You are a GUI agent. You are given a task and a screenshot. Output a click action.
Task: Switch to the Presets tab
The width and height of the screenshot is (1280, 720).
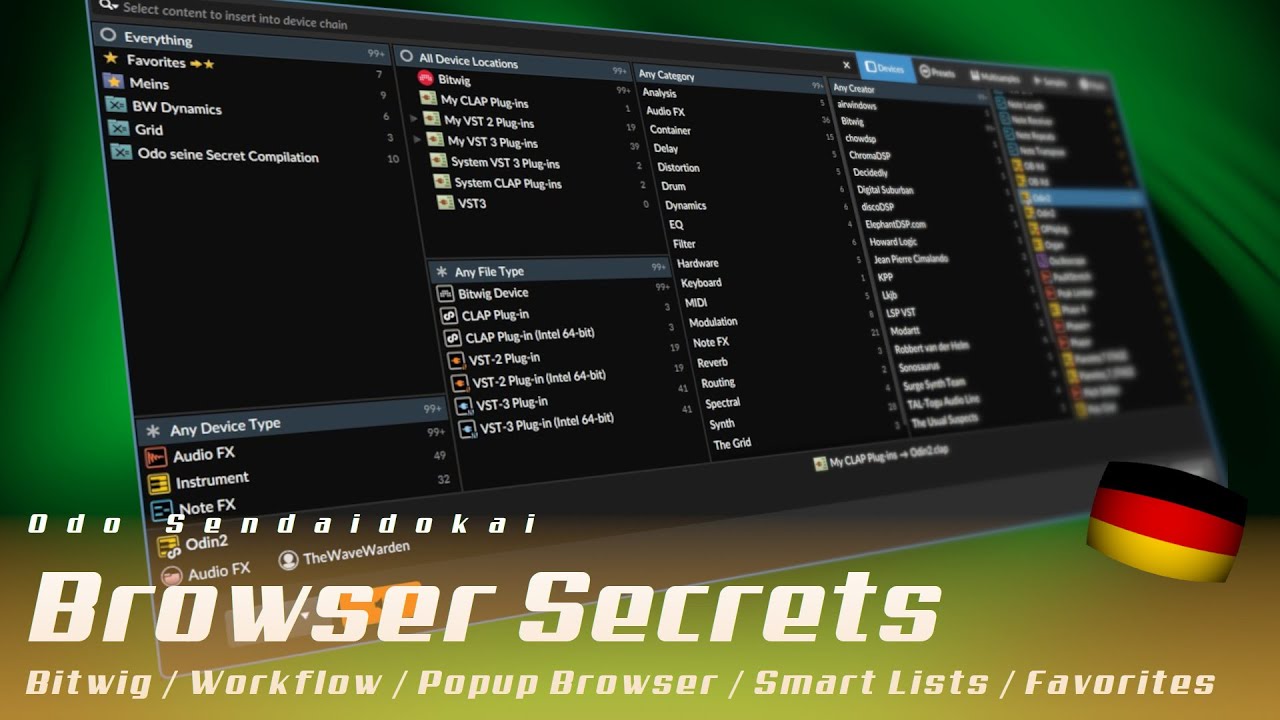click(x=938, y=73)
